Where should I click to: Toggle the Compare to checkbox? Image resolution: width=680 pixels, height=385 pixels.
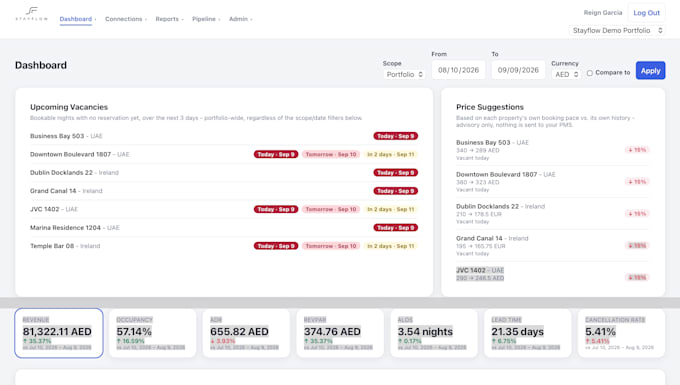coord(590,73)
